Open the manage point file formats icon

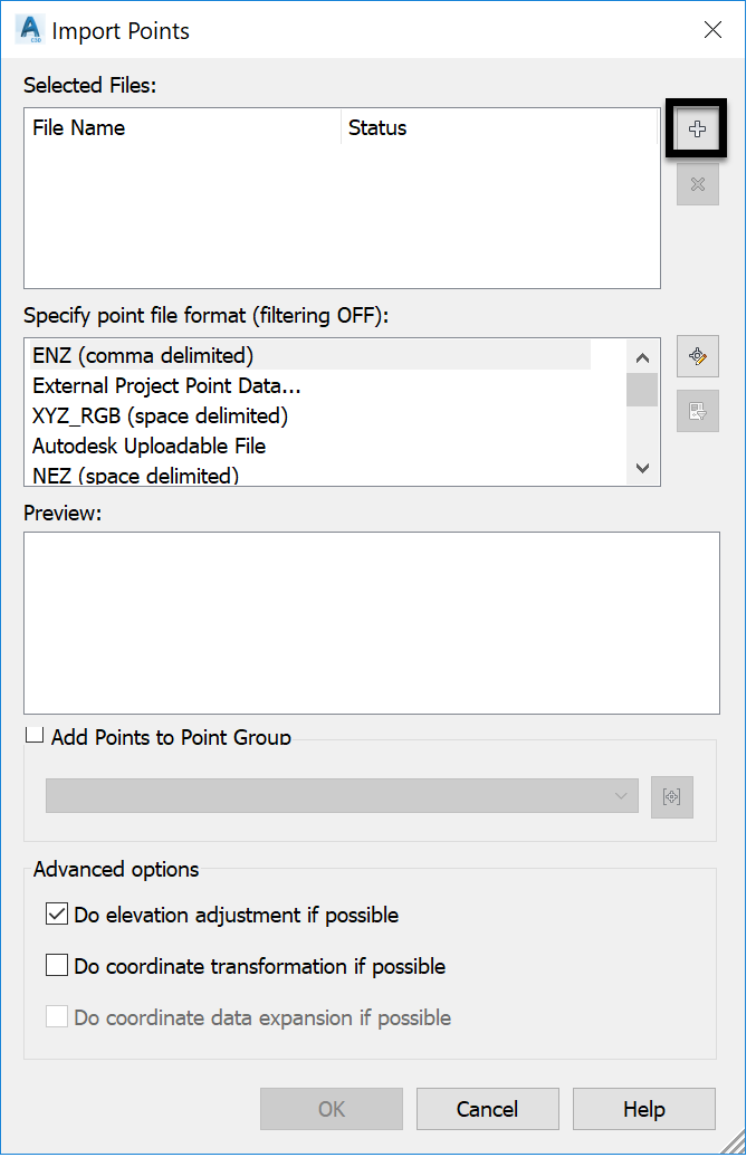pos(698,357)
